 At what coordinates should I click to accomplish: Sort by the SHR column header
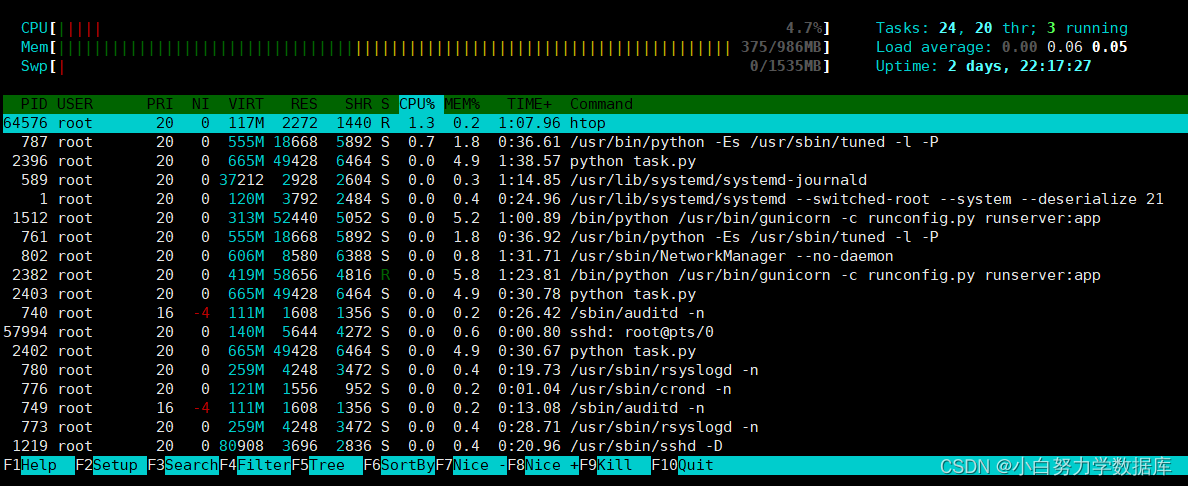[358, 104]
